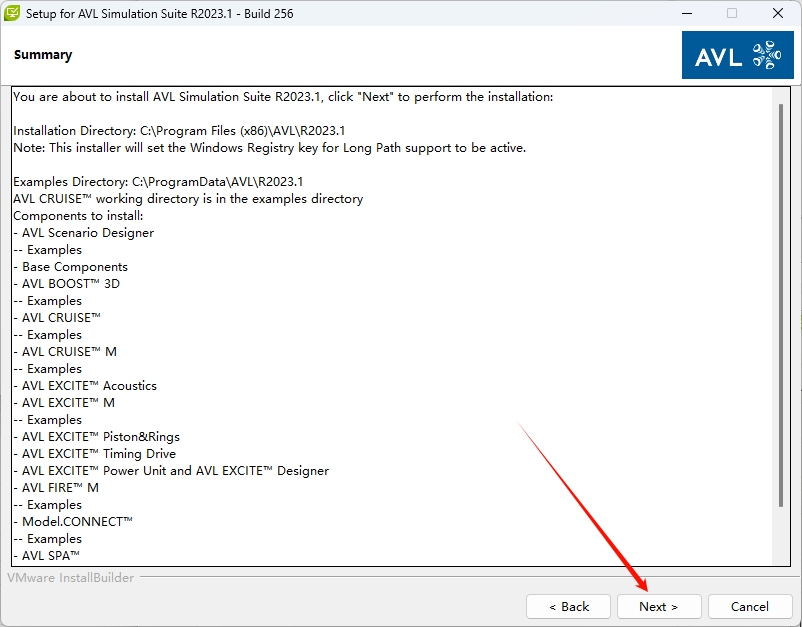This screenshot has width=802, height=627.
Task: Click the Installation Directory path line
Action: pyautogui.click(x=179, y=131)
